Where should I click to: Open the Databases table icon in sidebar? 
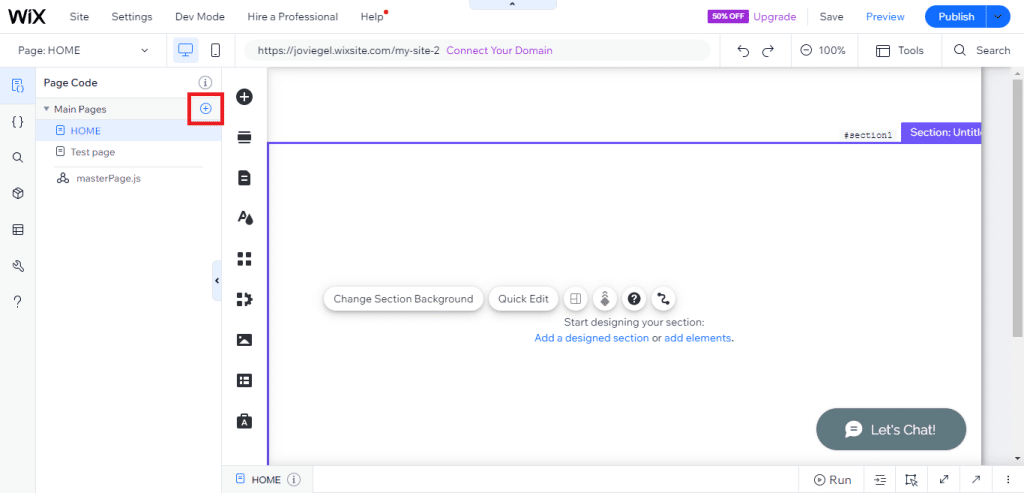point(18,229)
